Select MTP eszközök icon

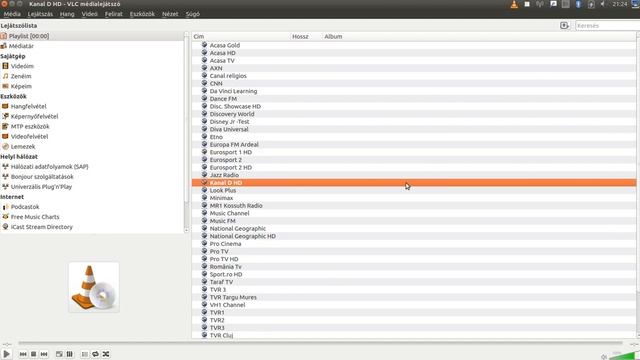[x=5, y=126]
